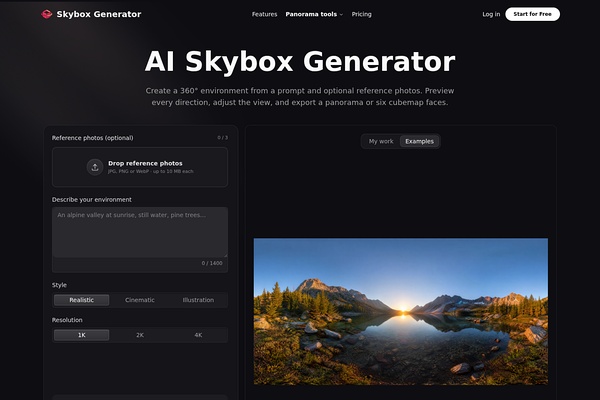This screenshot has height=400, width=600.
Task: Open the Features page
Action: 264,14
